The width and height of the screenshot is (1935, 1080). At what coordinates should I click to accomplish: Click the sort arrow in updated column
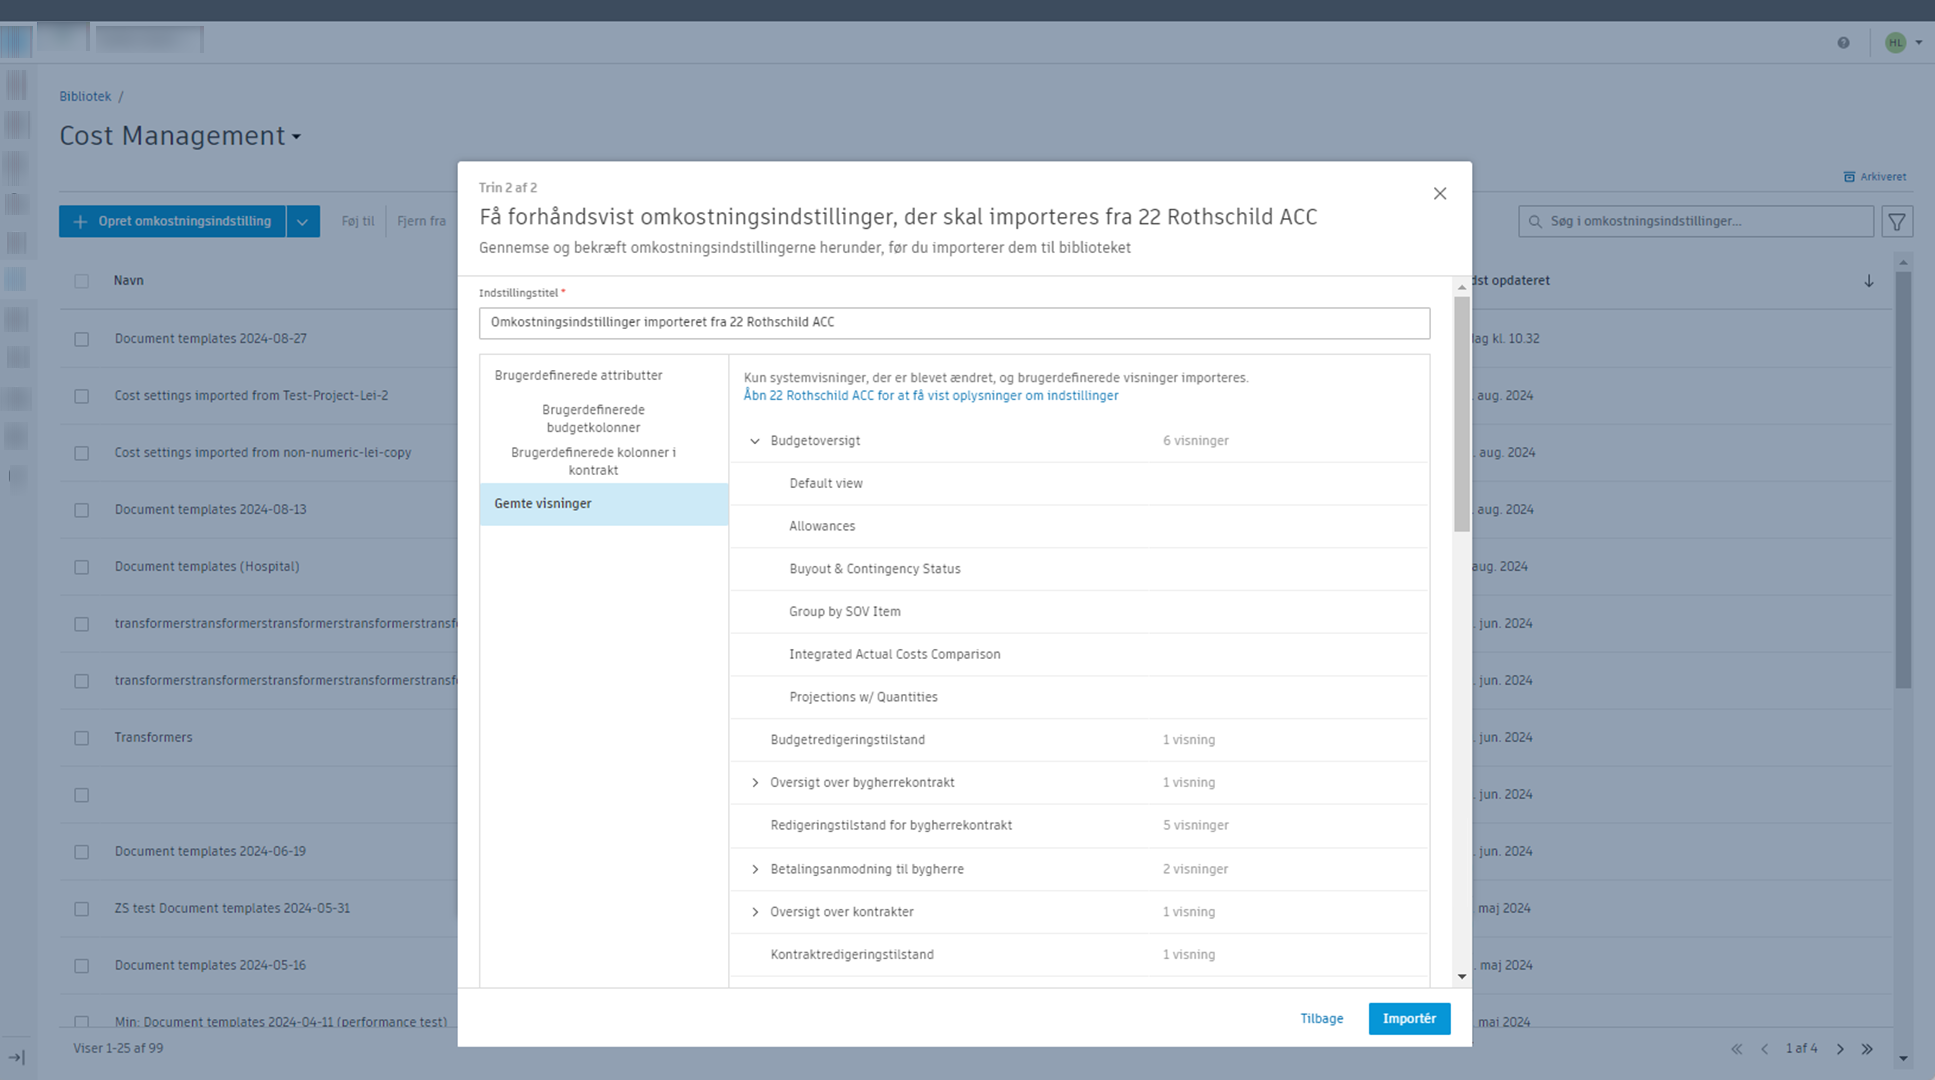tap(1868, 281)
